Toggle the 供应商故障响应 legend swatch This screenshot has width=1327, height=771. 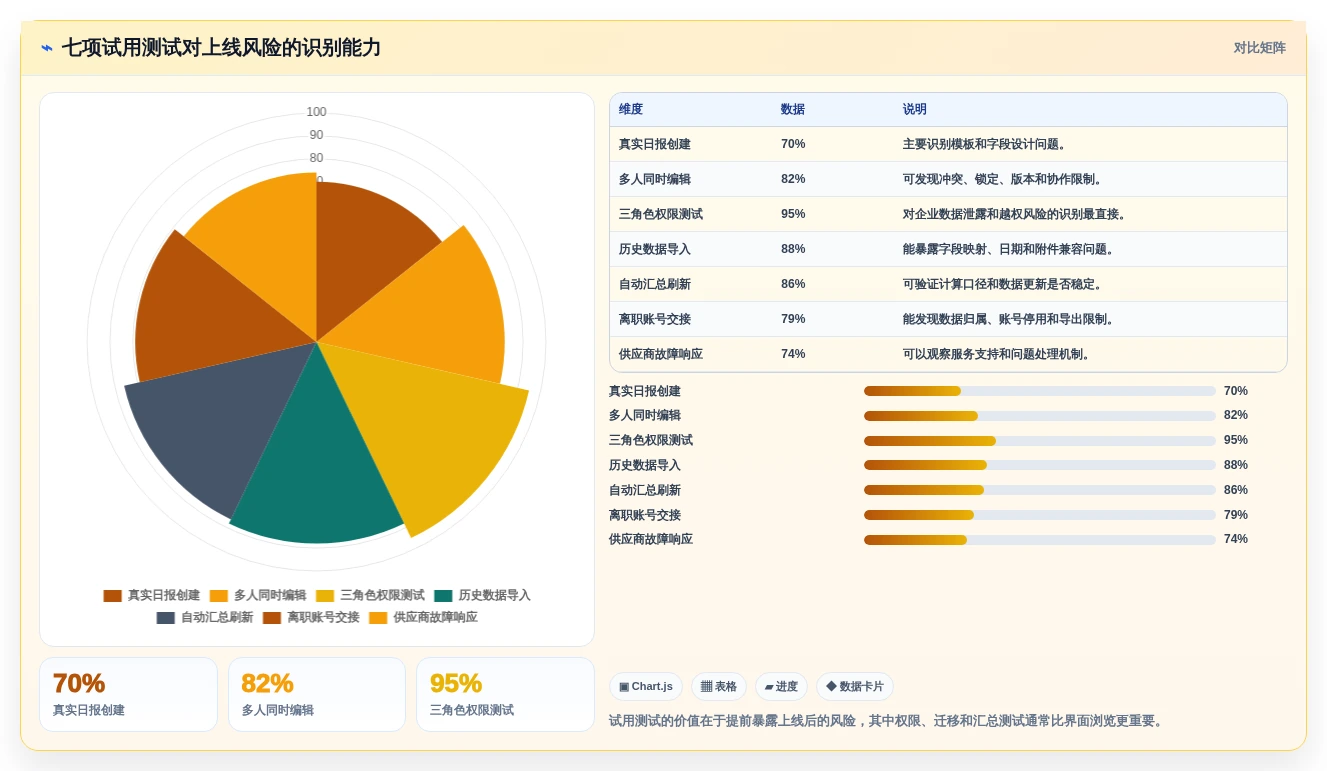coord(378,618)
